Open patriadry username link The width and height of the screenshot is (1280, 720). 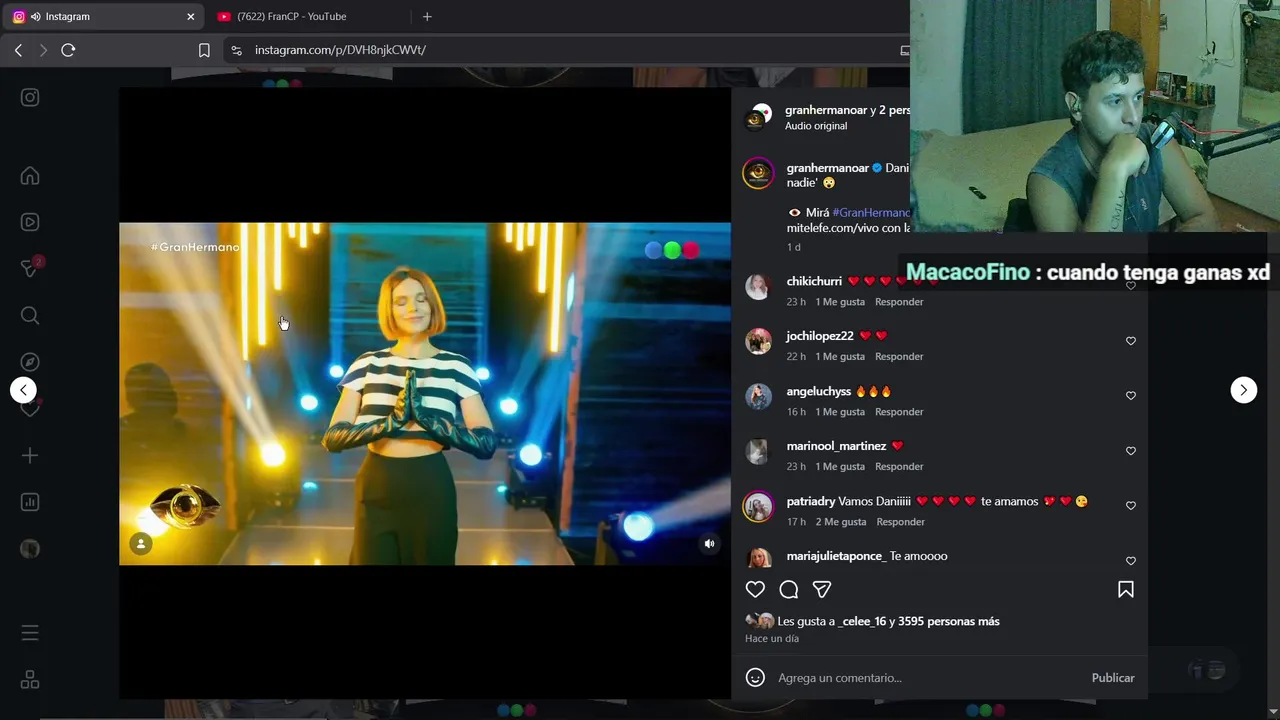811,502
